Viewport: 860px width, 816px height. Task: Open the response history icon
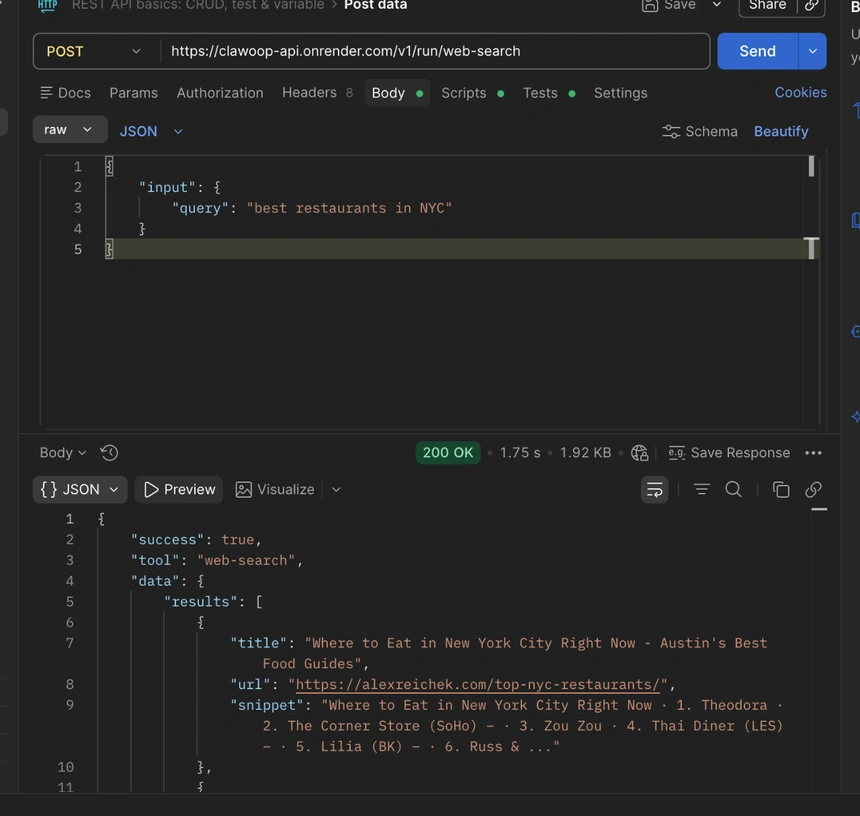point(110,453)
